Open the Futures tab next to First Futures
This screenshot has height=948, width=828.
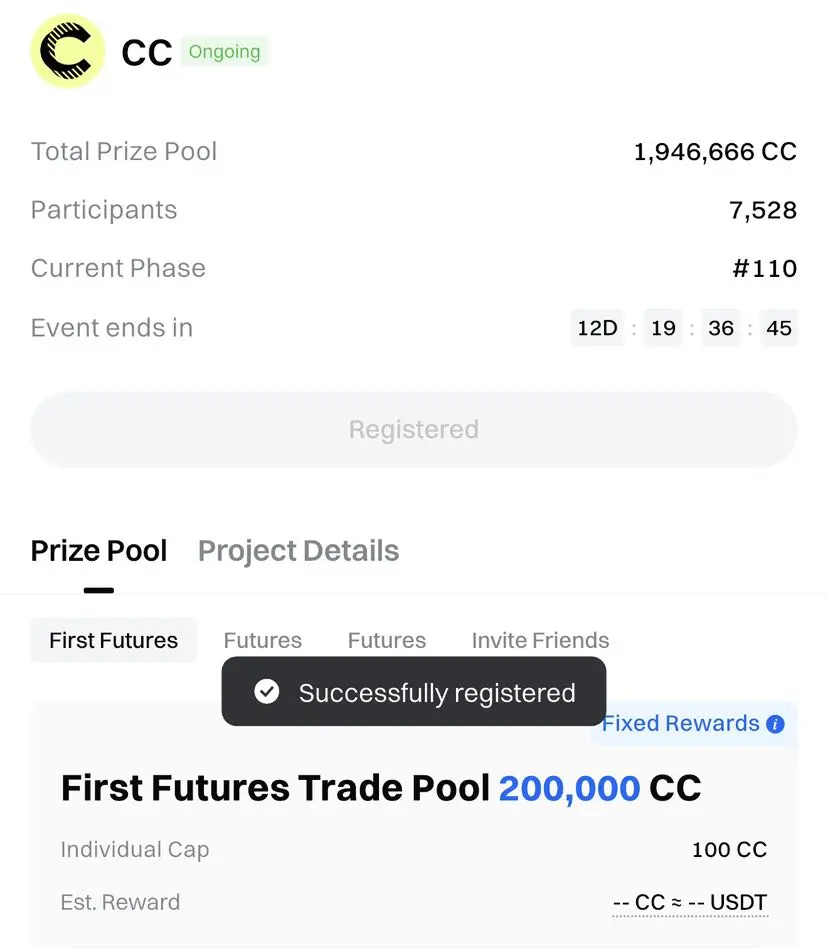[263, 640]
